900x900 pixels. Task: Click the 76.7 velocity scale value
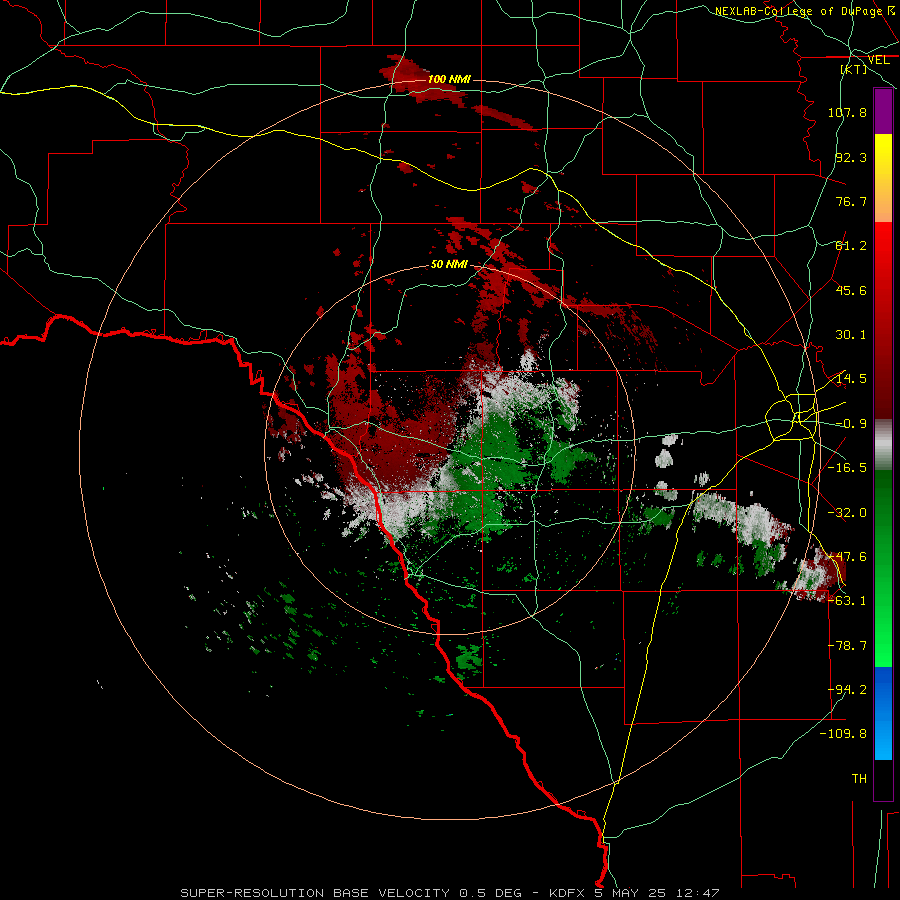(x=851, y=201)
